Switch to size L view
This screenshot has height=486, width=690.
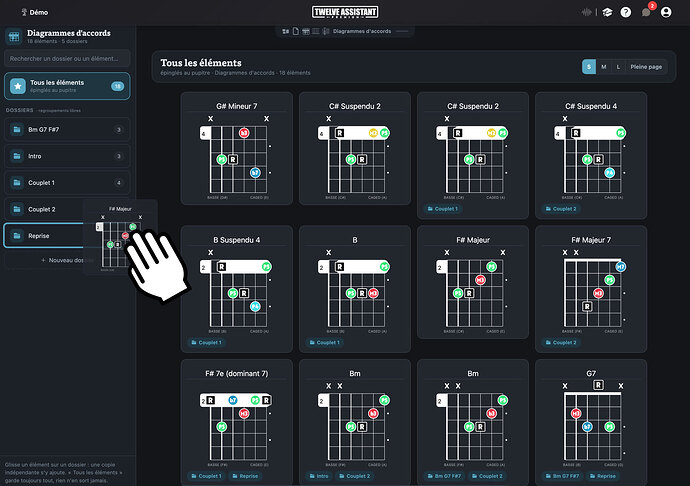coord(618,67)
